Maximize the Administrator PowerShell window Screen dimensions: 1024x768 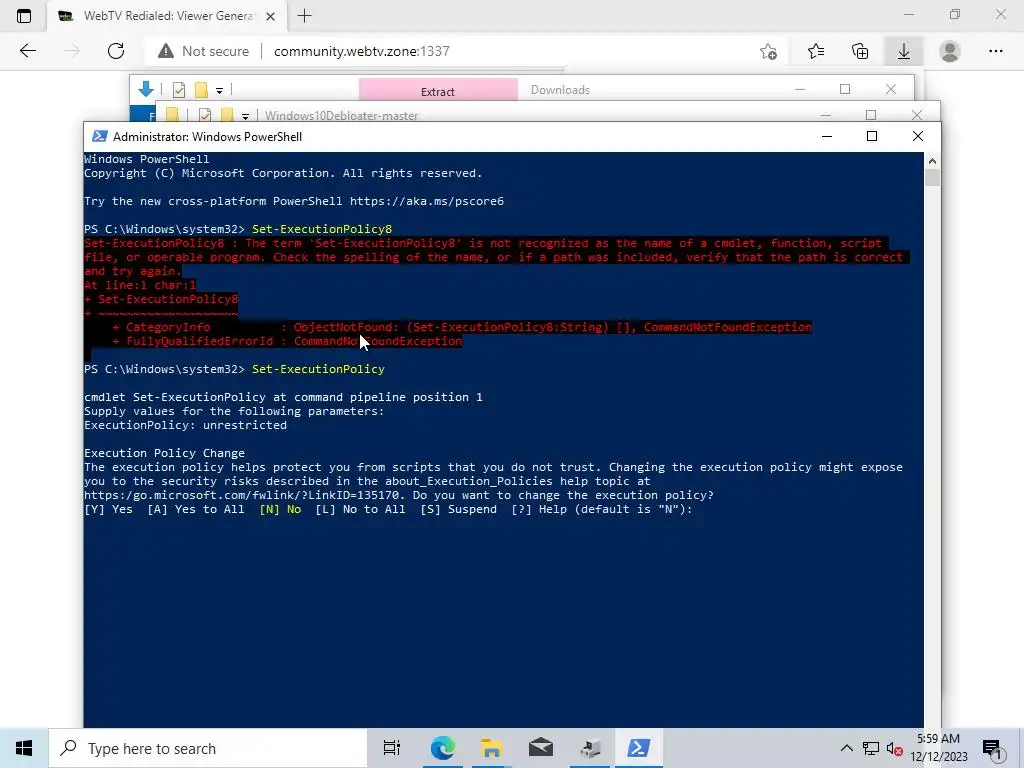pos(872,136)
